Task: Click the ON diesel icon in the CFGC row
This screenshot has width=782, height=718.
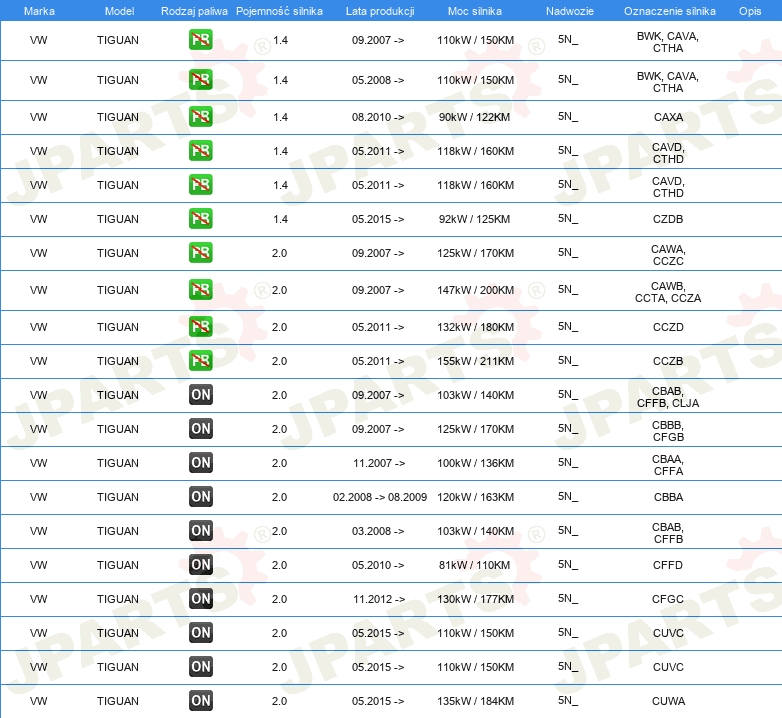Action: pyautogui.click(x=200, y=598)
